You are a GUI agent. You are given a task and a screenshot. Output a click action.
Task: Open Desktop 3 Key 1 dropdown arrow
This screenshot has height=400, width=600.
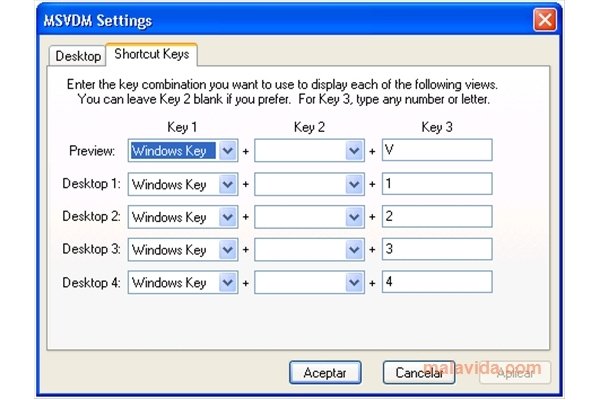(x=228, y=250)
